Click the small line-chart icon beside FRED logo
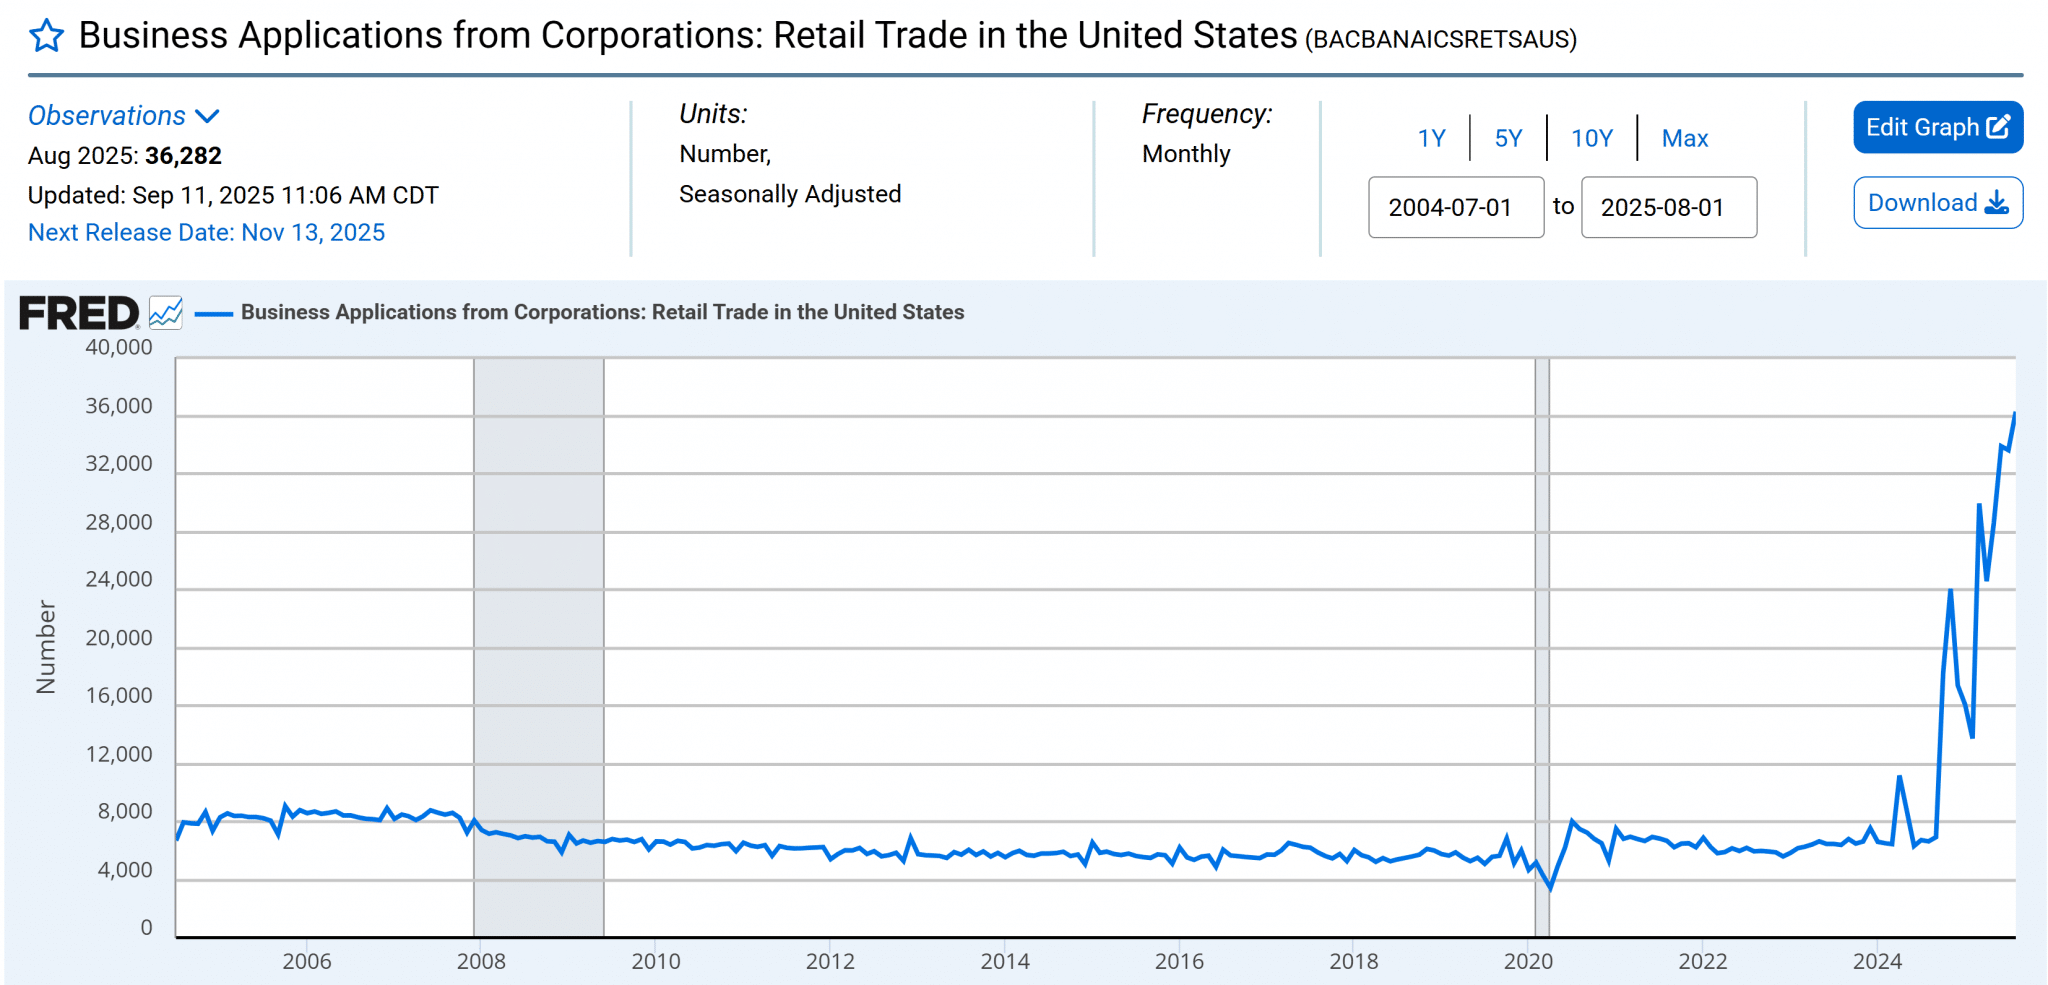The width and height of the screenshot is (2048, 985). pos(166,313)
